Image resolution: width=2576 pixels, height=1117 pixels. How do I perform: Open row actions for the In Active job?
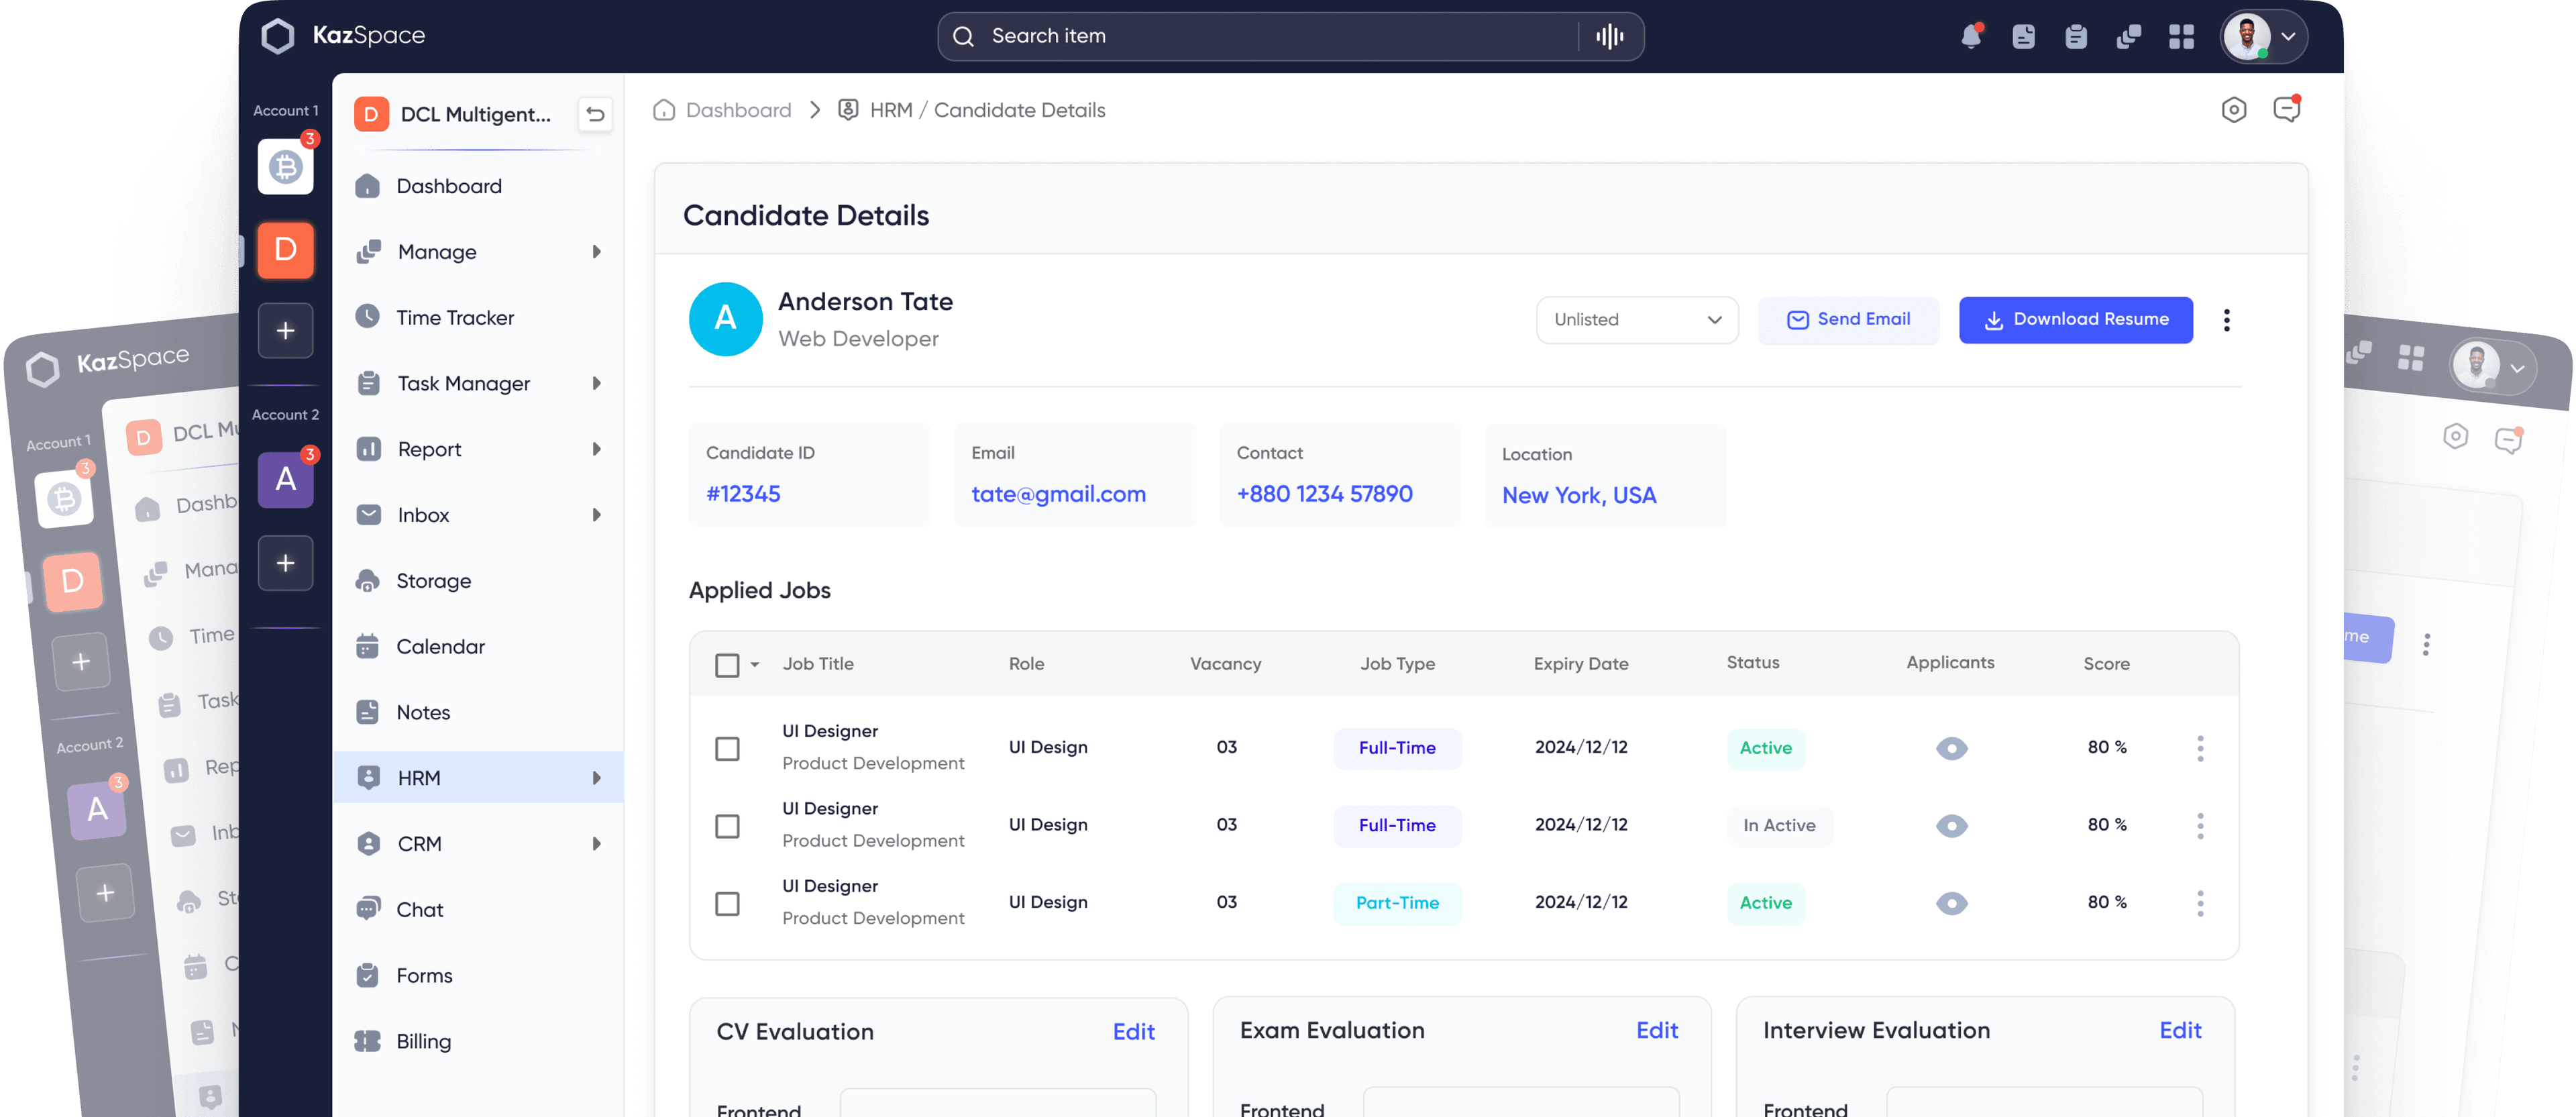coord(2199,826)
